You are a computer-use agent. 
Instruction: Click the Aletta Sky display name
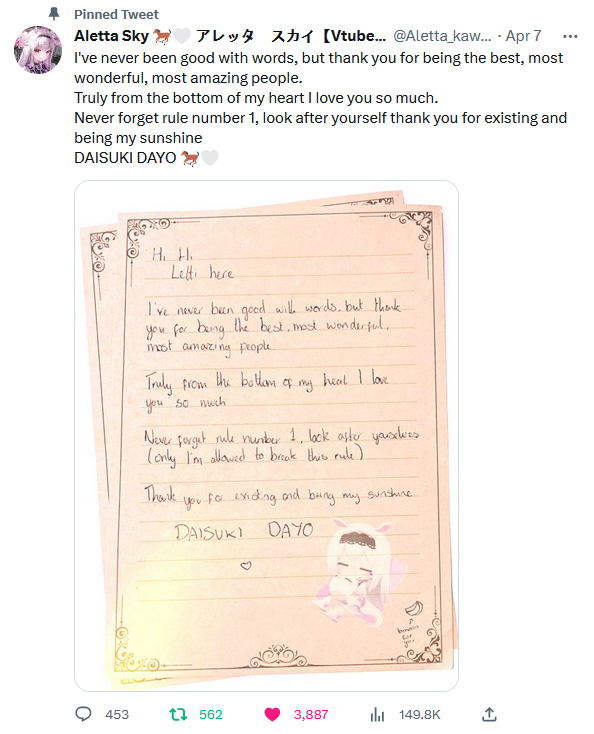[111, 36]
